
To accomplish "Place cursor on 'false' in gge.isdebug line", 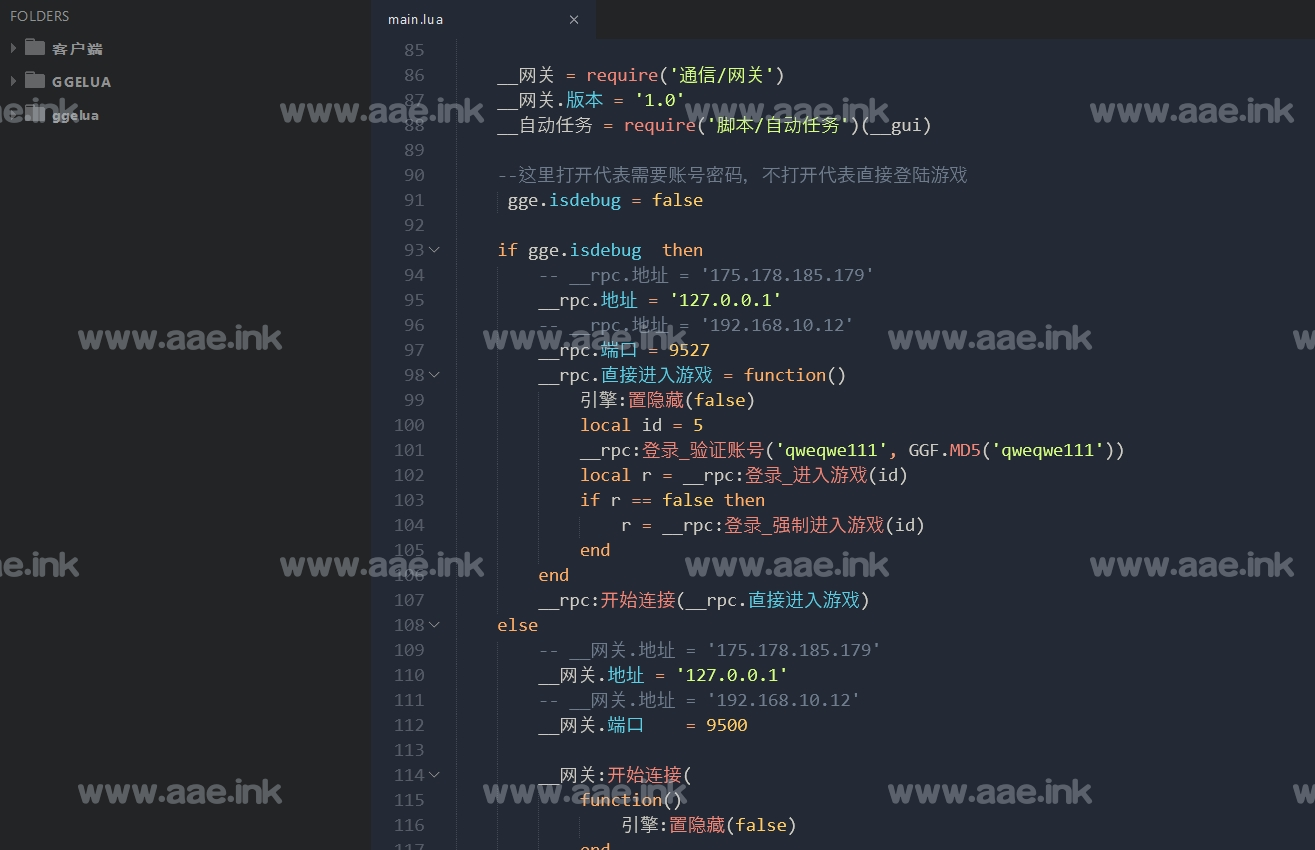I will 677,200.
